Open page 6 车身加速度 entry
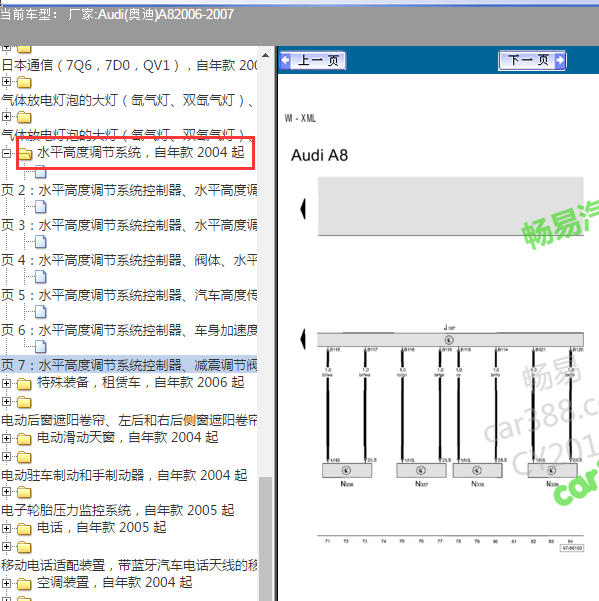The image size is (599, 601). (129, 330)
